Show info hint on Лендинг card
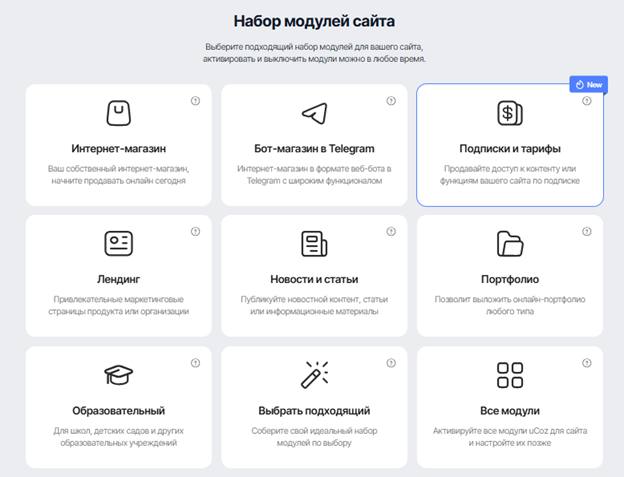624x477 pixels. (195, 231)
